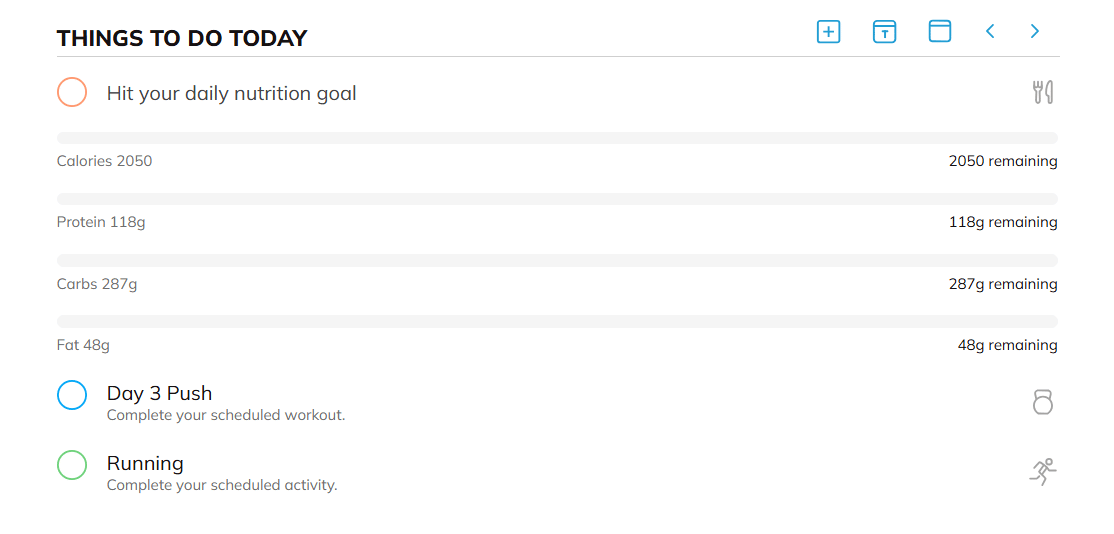Go to previous day with left chevron
The image size is (1114, 534).
(990, 32)
